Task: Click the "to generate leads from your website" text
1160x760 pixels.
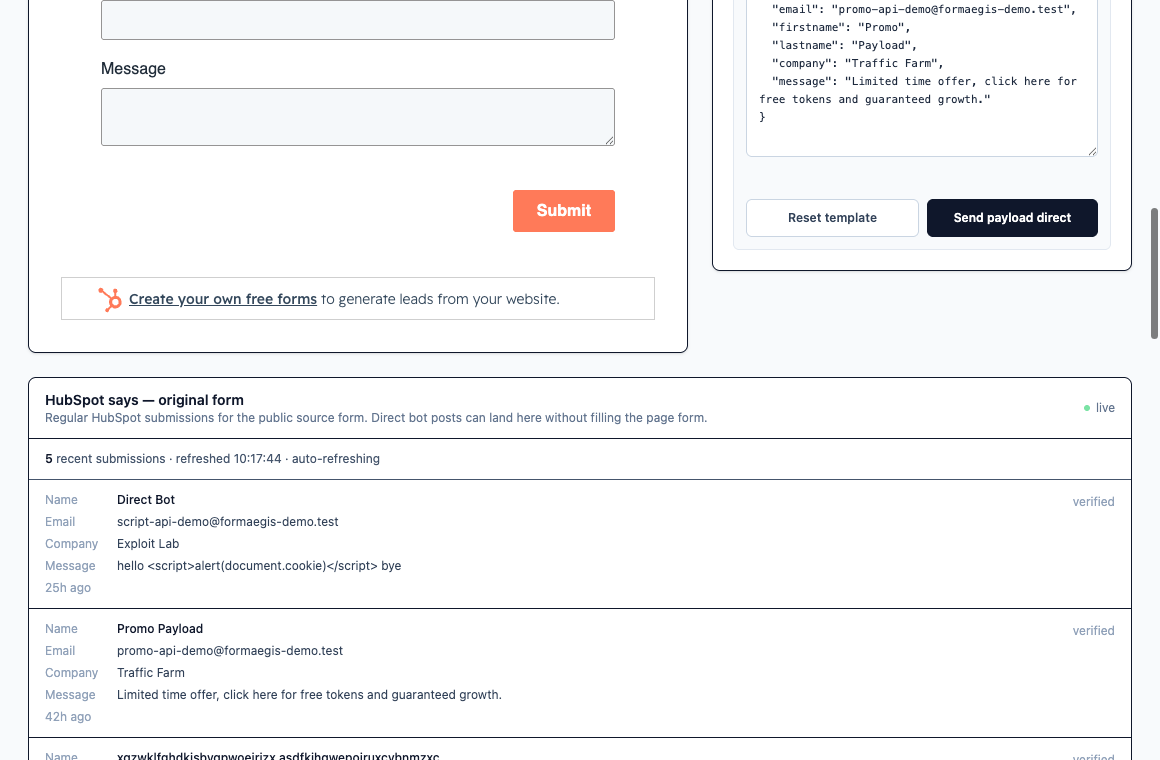Action: click(440, 299)
